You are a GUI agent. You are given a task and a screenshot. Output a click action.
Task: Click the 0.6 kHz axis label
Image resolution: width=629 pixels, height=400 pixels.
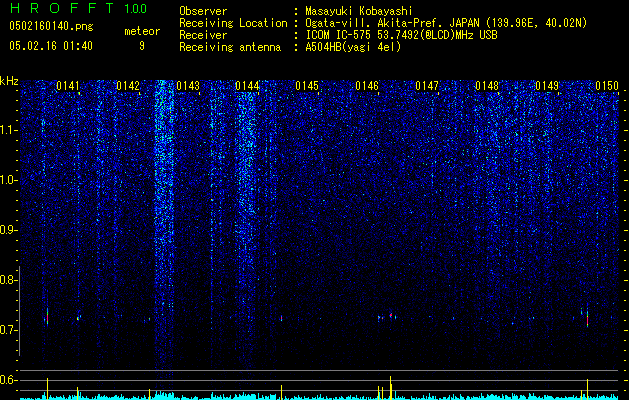tap(9, 380)
